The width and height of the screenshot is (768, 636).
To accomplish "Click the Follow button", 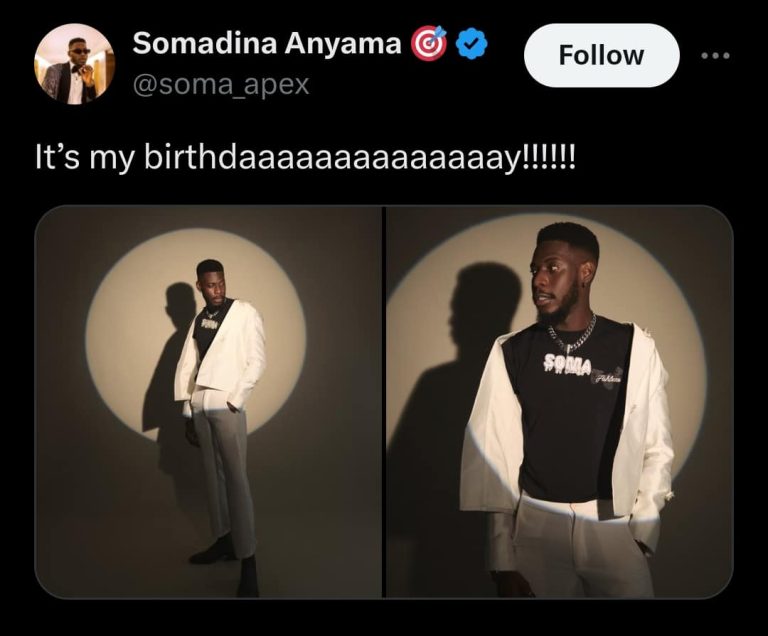I will click(600, 55).
